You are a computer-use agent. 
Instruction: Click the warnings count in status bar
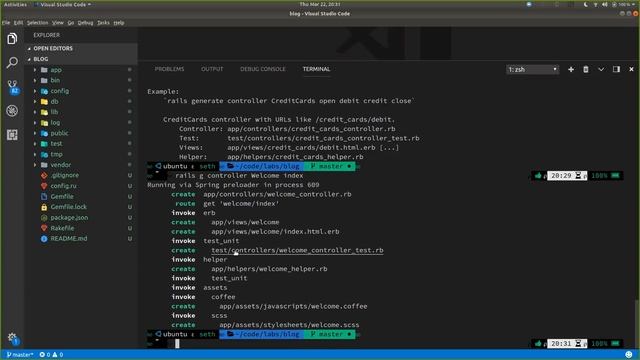tap(58, 355)
